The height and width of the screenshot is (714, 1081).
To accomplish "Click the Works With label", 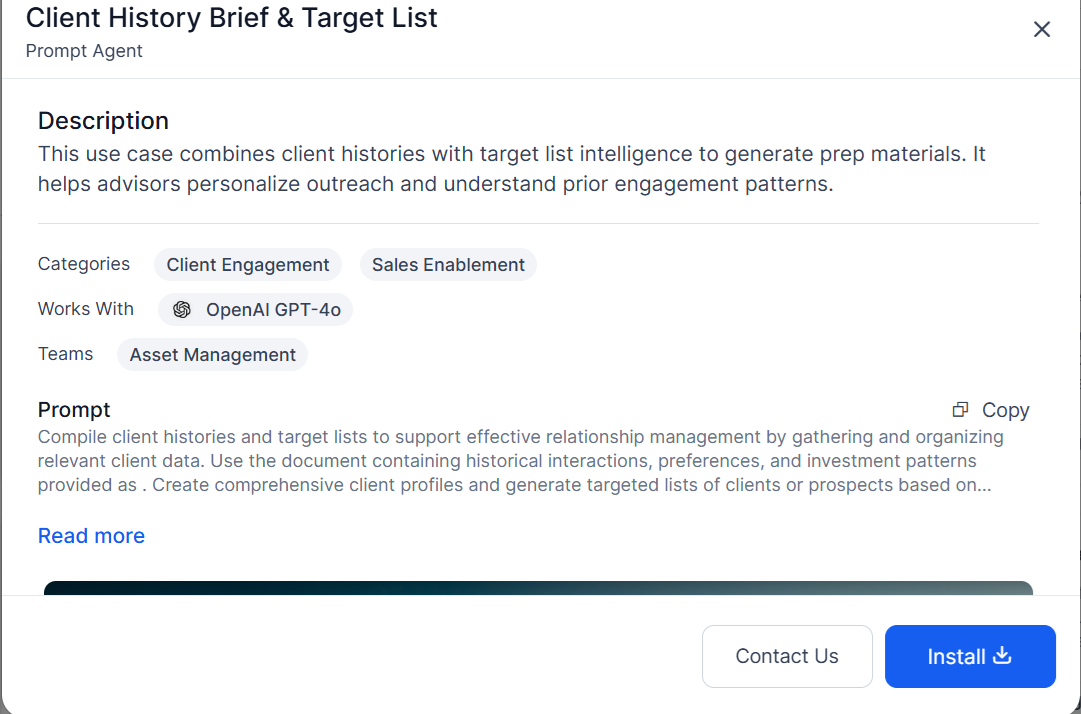I will pos(86,309).
